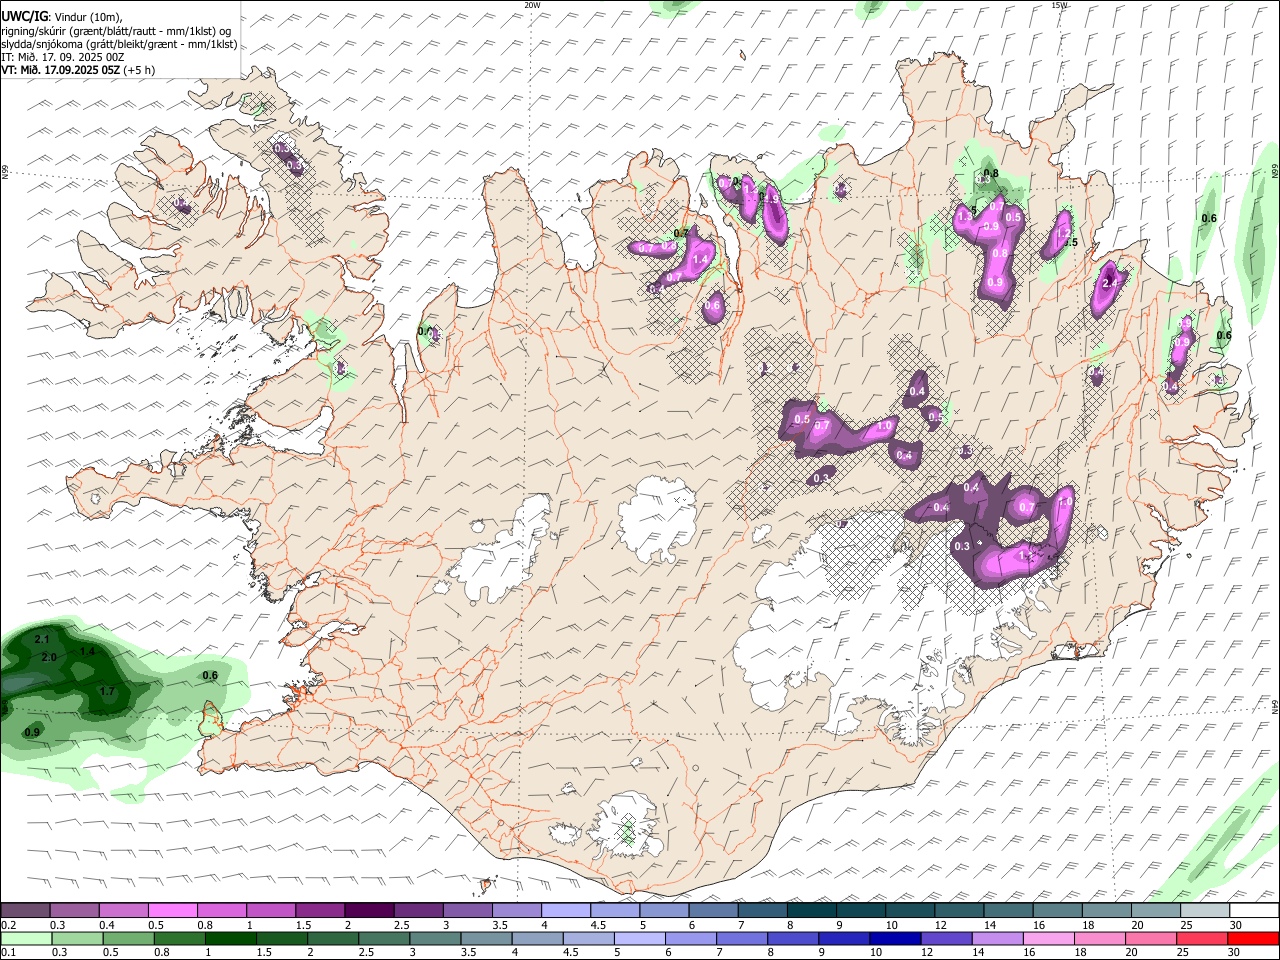Click the bright red rain legend swatch

point(1252,939)
